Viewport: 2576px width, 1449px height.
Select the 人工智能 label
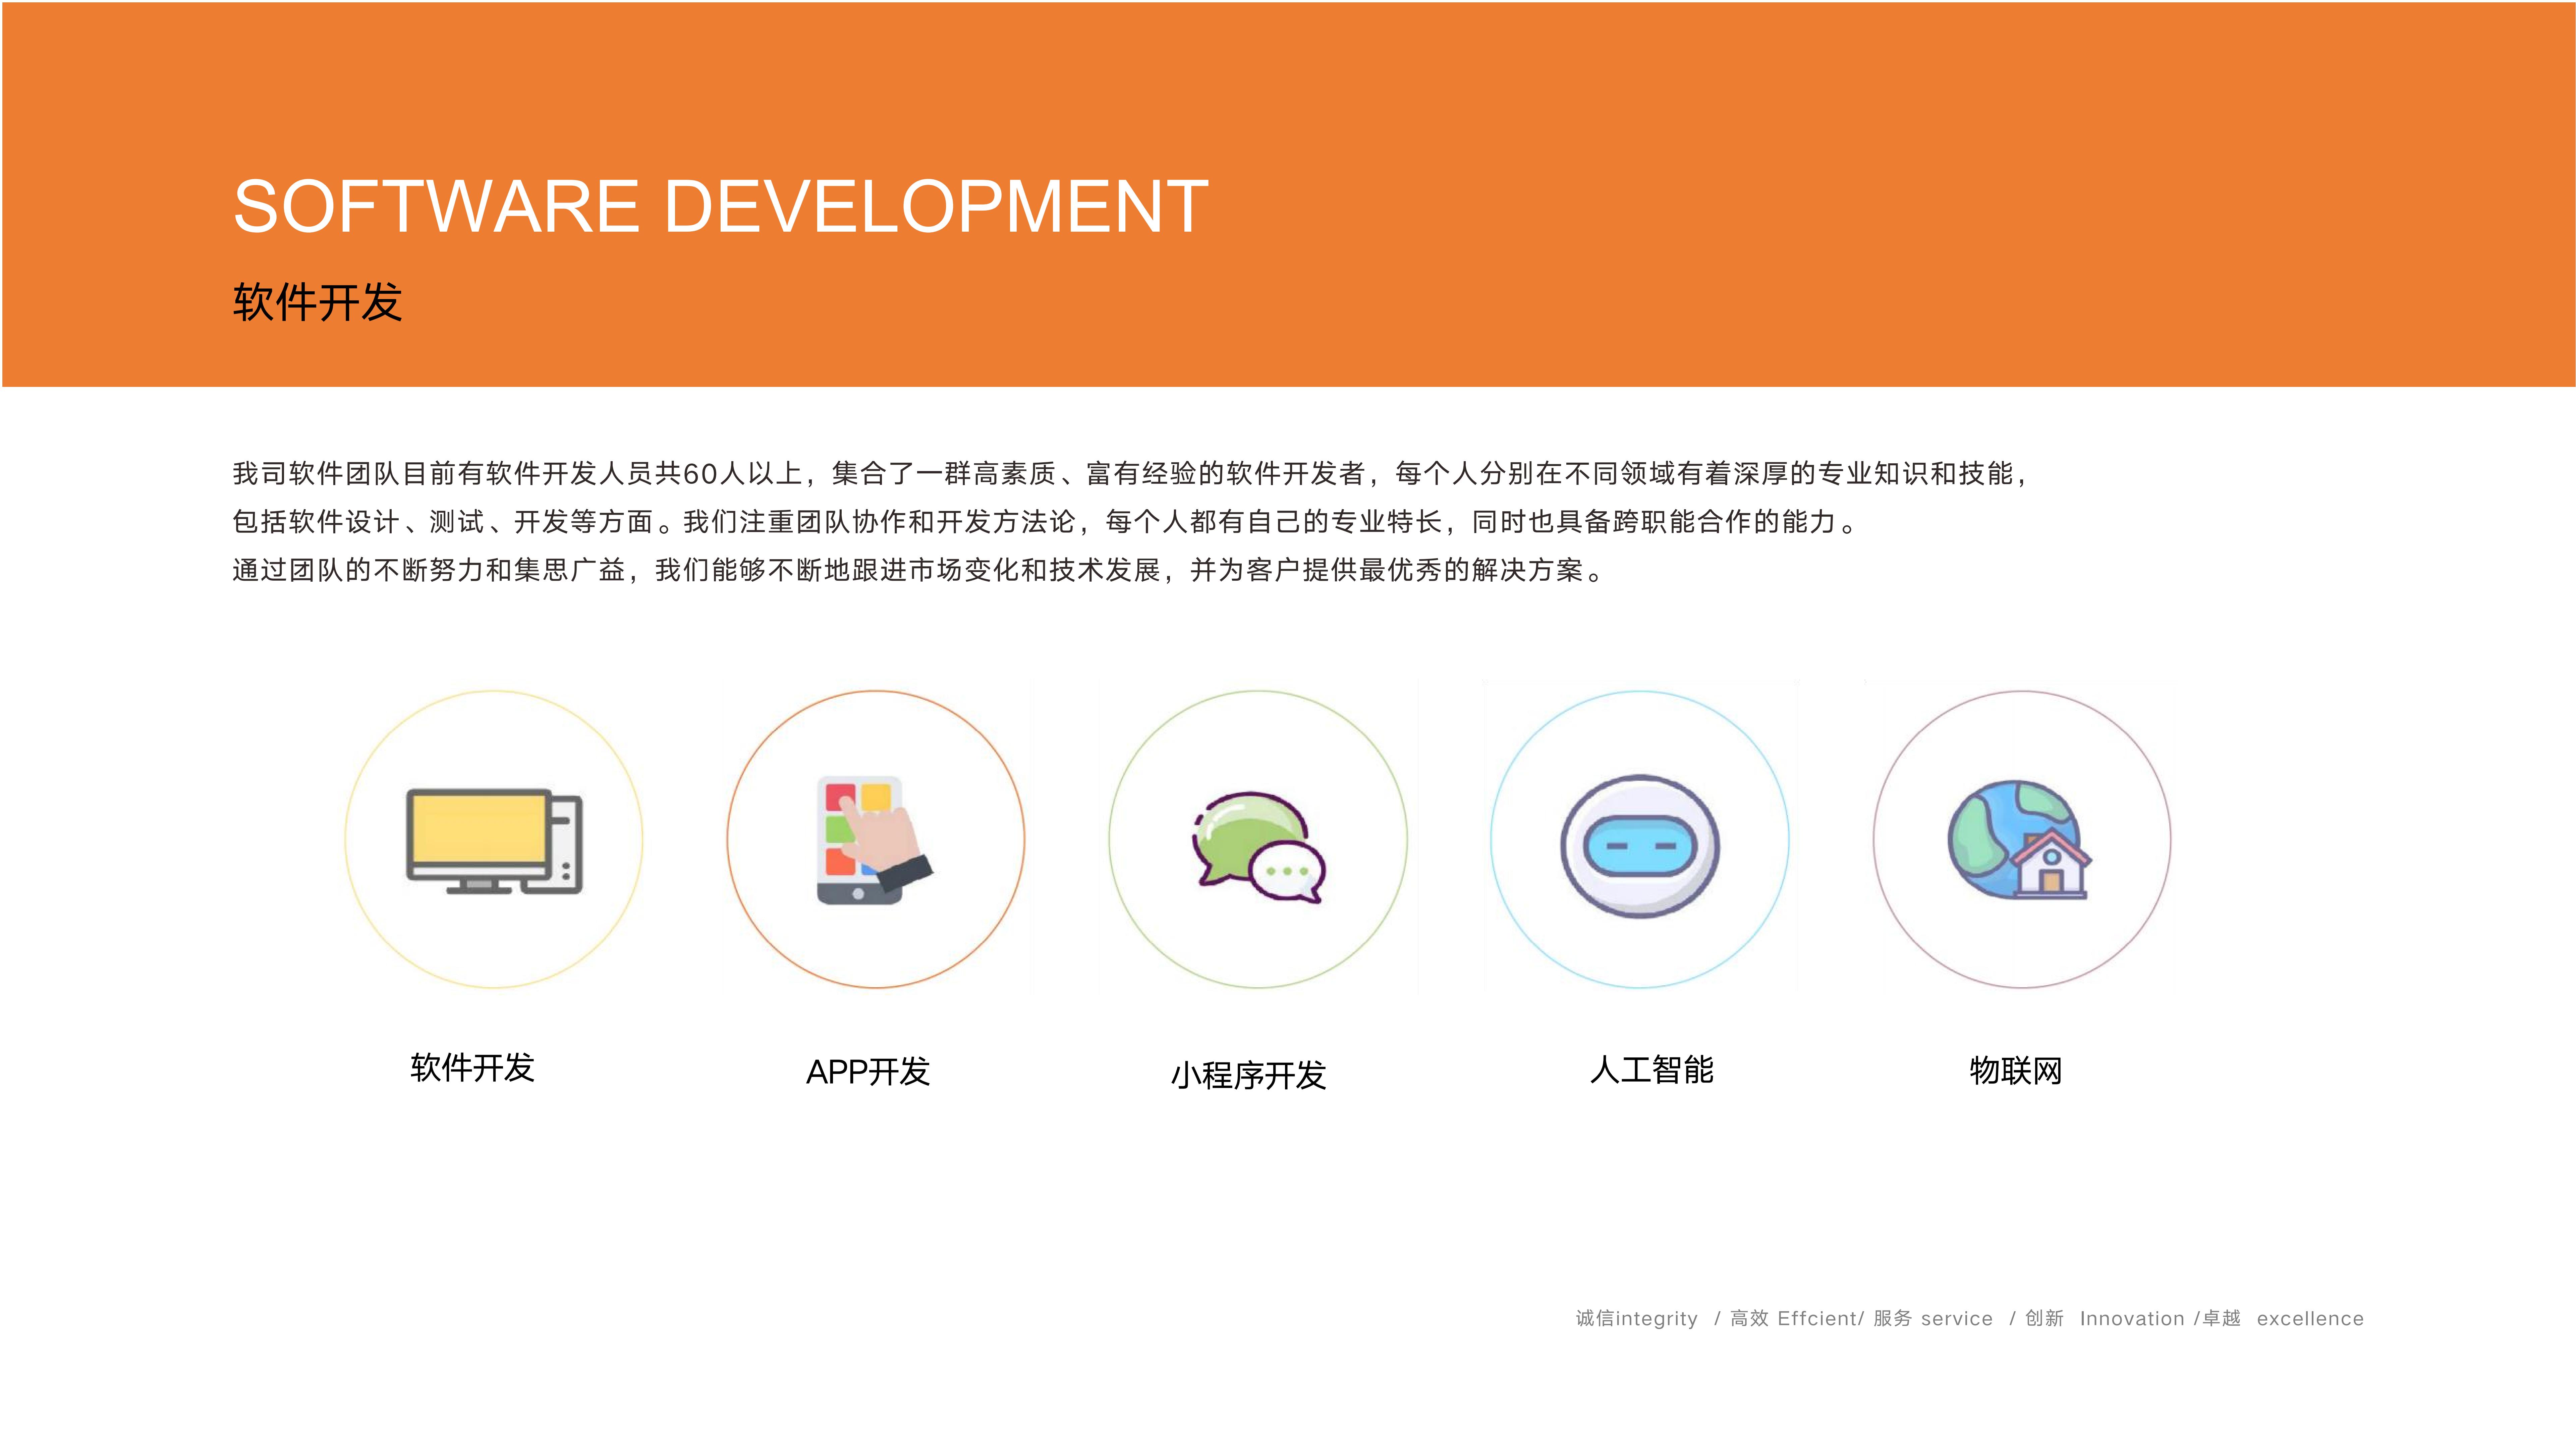click(1651, 1069)
